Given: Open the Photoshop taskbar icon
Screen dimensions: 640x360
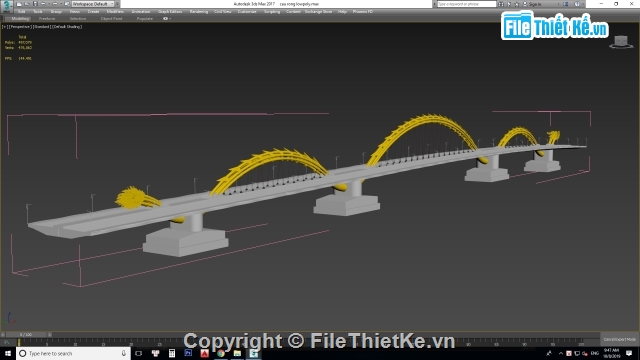Looking at the screenshot, I should point(188,353).
